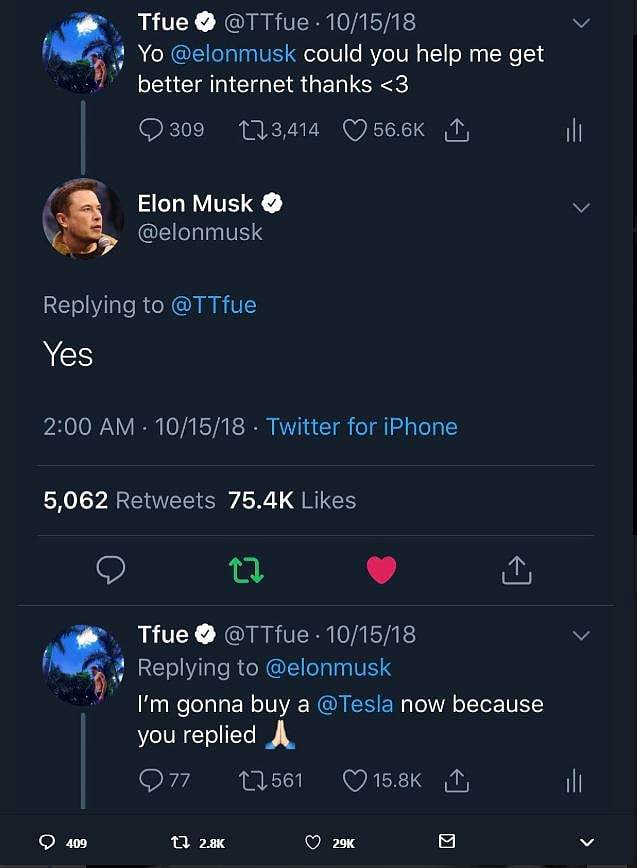
Task: Undo the green retweet on Elon's tweet
Action: click(x=246, y=570)
